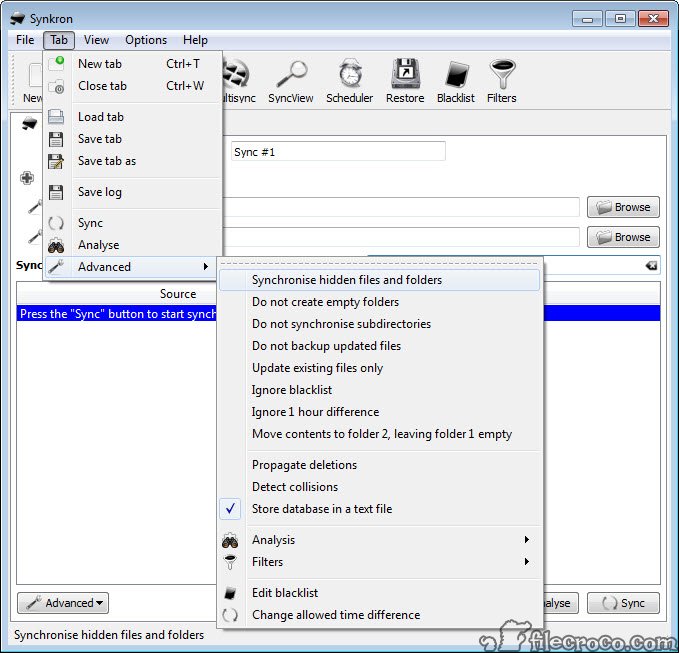Select Change allowed time difference entry
This screenshot has height=653, width=679.
coord(379,615)
